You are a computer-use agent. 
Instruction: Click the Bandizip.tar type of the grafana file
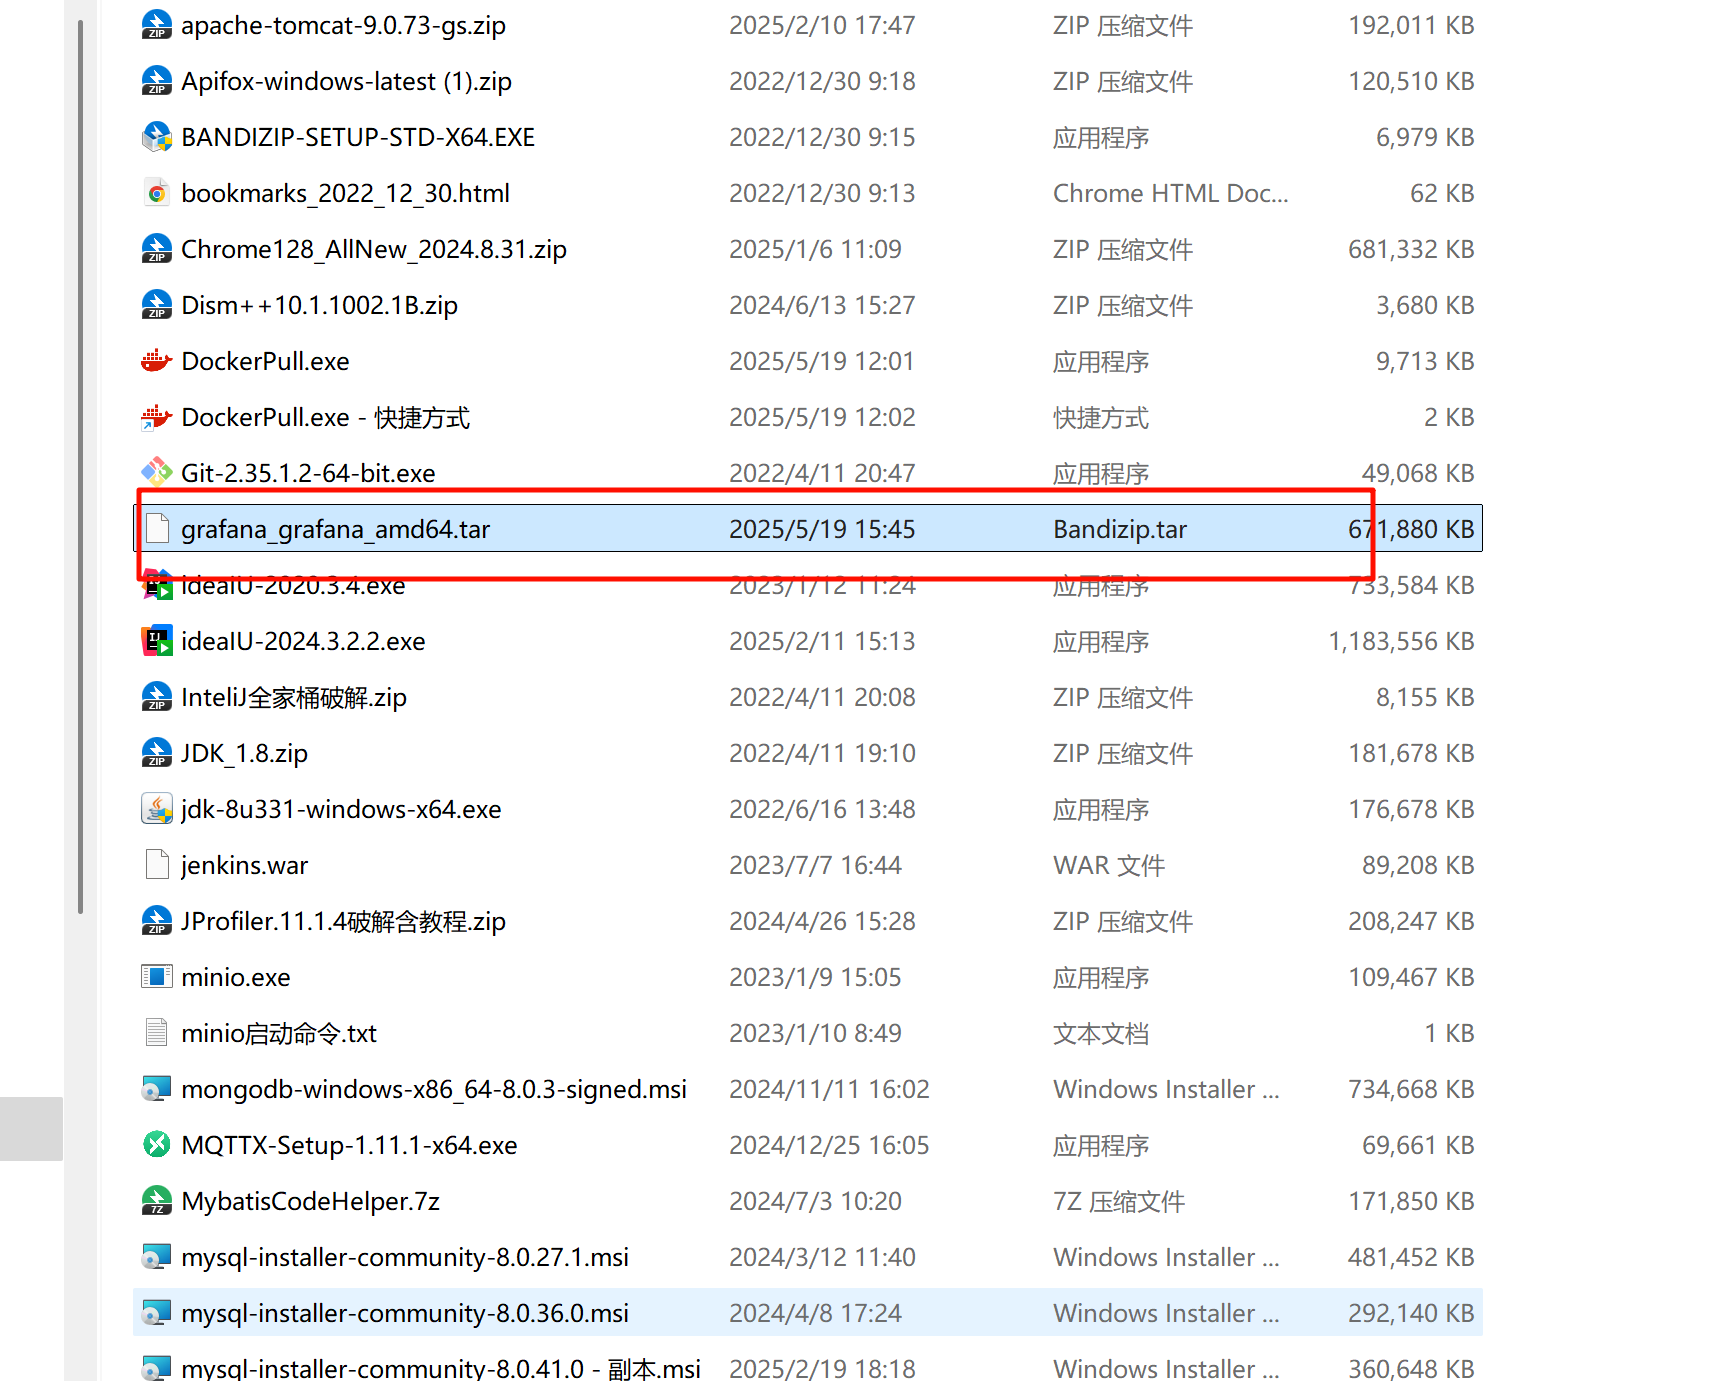pos(1120,529)
